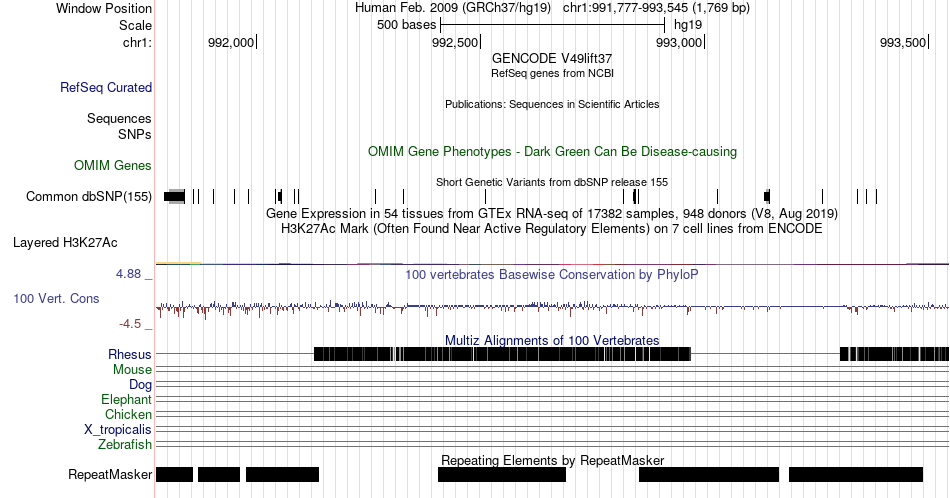Click the GTEx Gene Expression track title
Viewport: 950px width, 498px height.
(552, 214)
